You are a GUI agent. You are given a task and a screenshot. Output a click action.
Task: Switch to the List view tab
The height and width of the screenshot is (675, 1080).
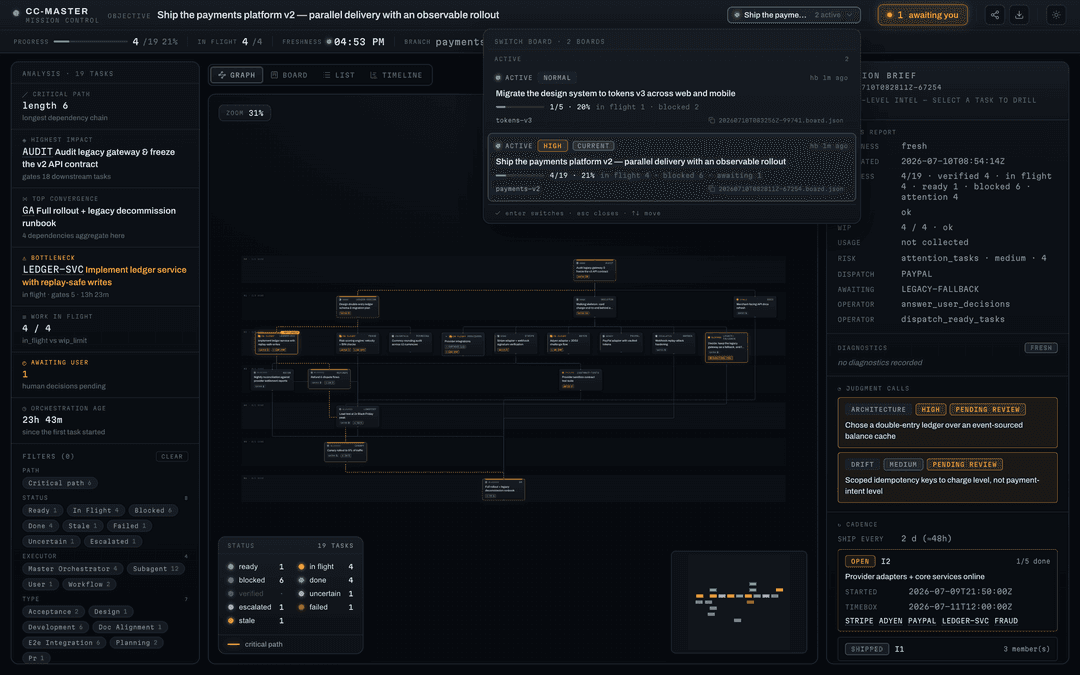point(339,75)
